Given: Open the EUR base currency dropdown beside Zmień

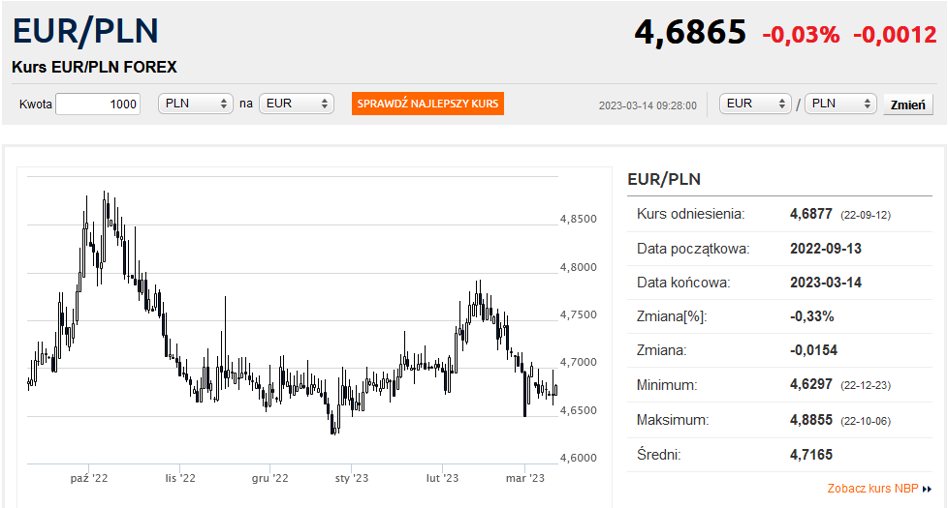Looking at the screenshot, I should [x=755, y=103].
